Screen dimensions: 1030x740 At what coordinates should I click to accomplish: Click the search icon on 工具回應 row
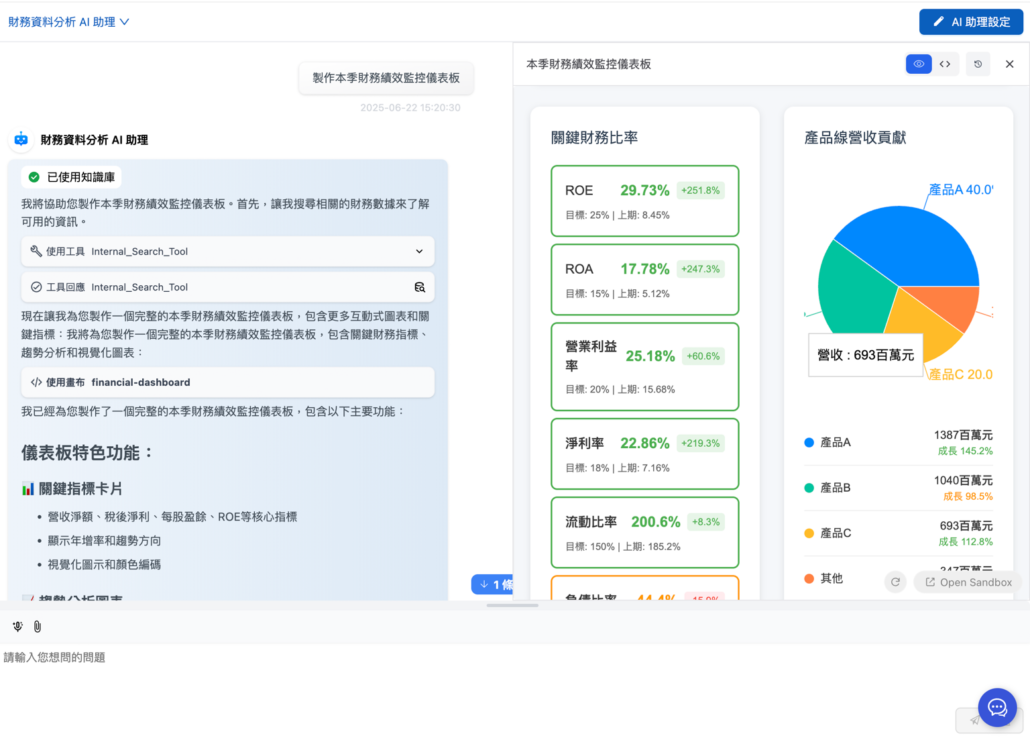(x=420, y=287)
